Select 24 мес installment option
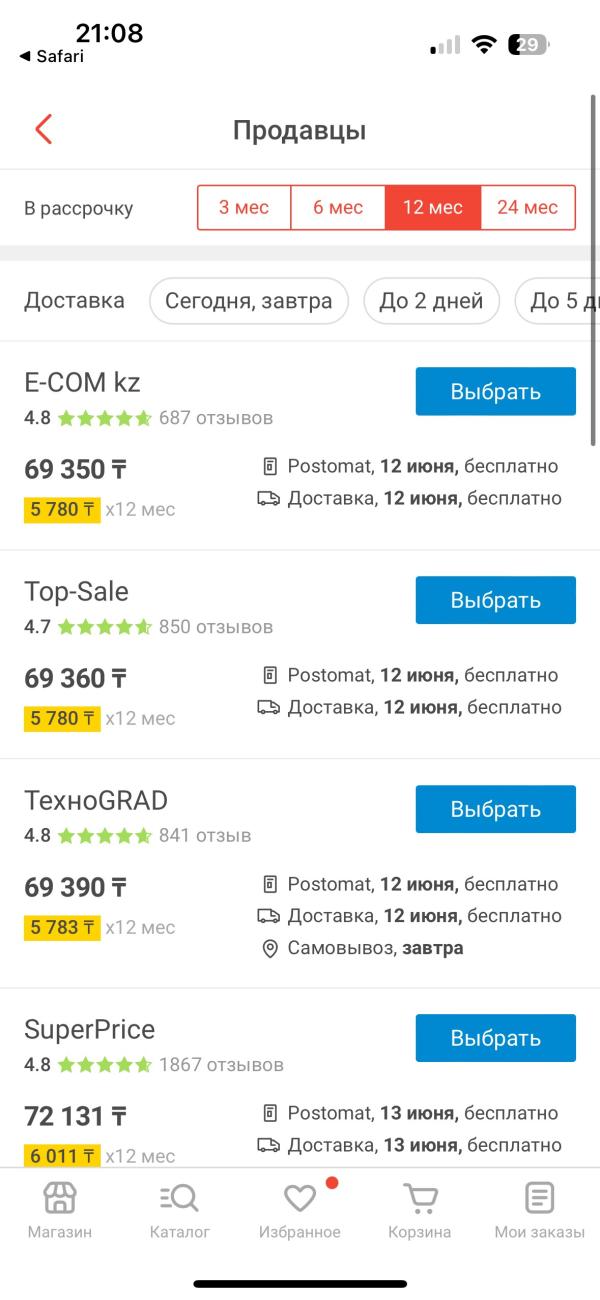 coord(528,208)
